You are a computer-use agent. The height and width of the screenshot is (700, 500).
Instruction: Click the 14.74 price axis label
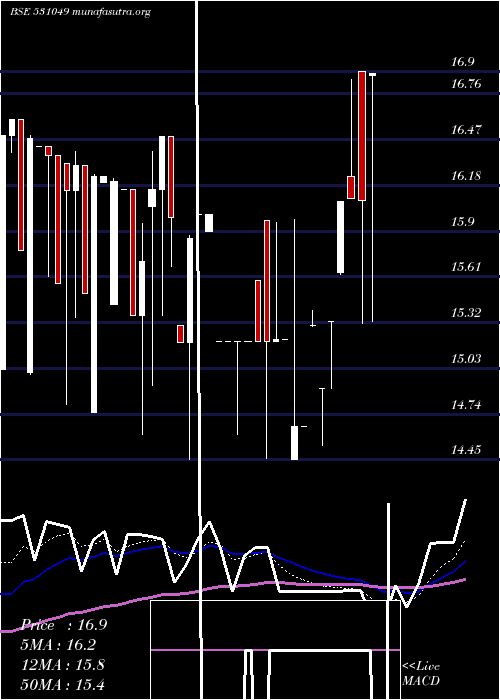coord(466,405)
